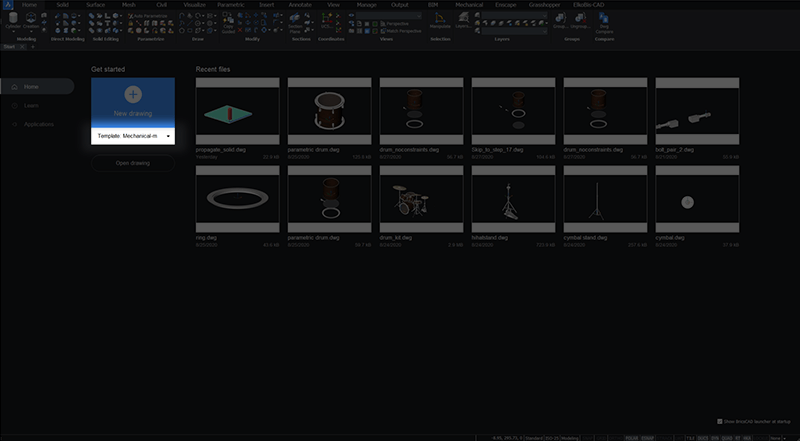Click the Manipulate tool icon
Viewport: 800px width, 441px height.
click(440, 24)
